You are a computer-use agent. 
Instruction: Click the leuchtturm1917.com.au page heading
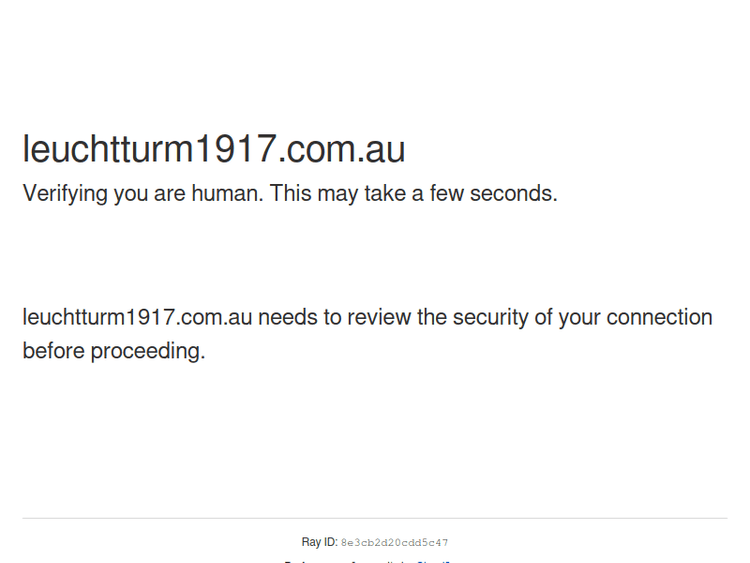[x=213, y=150]
